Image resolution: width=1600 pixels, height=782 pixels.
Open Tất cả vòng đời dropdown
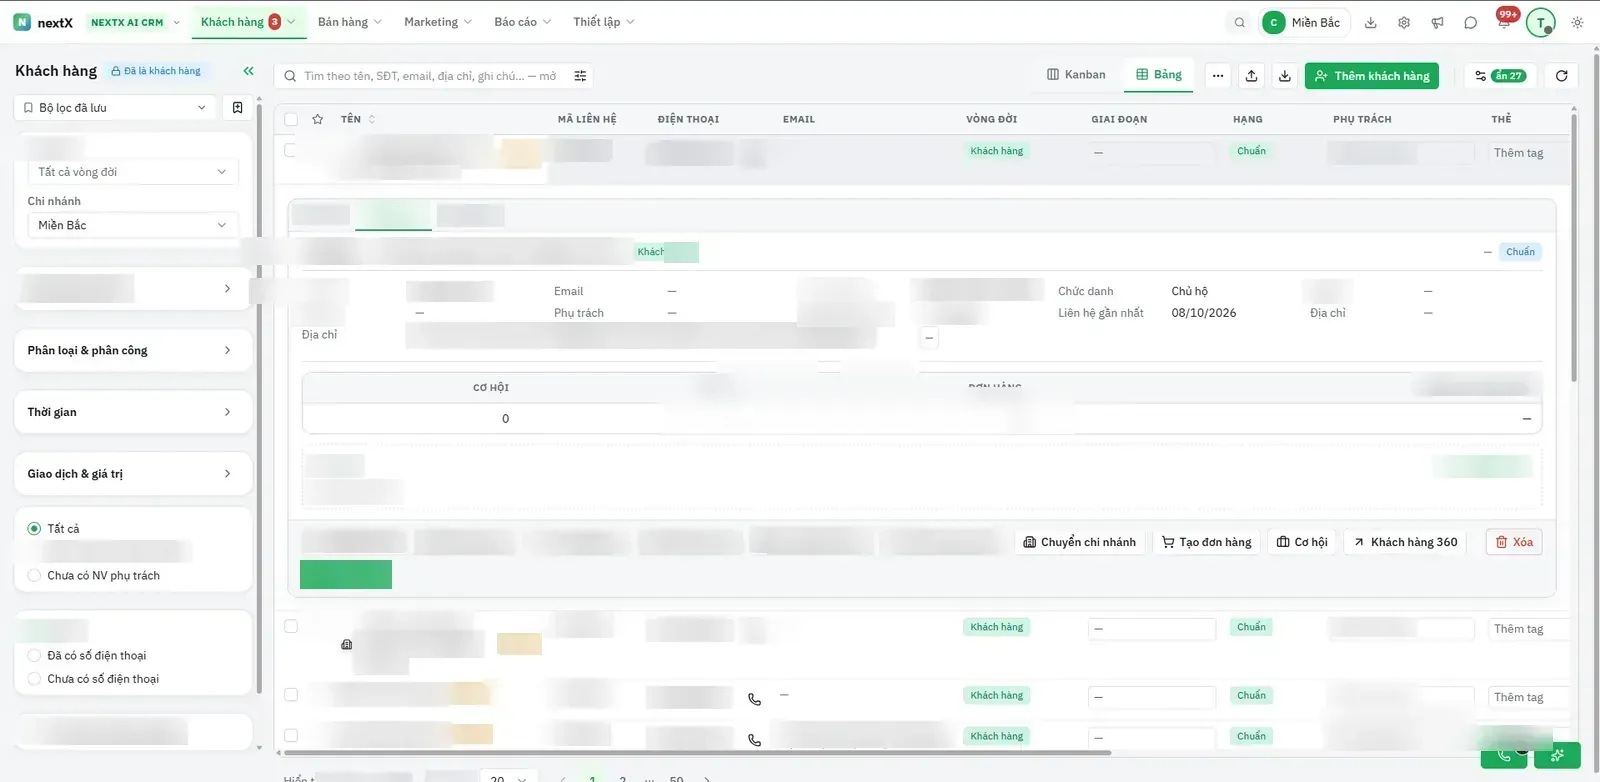point(133,172)
